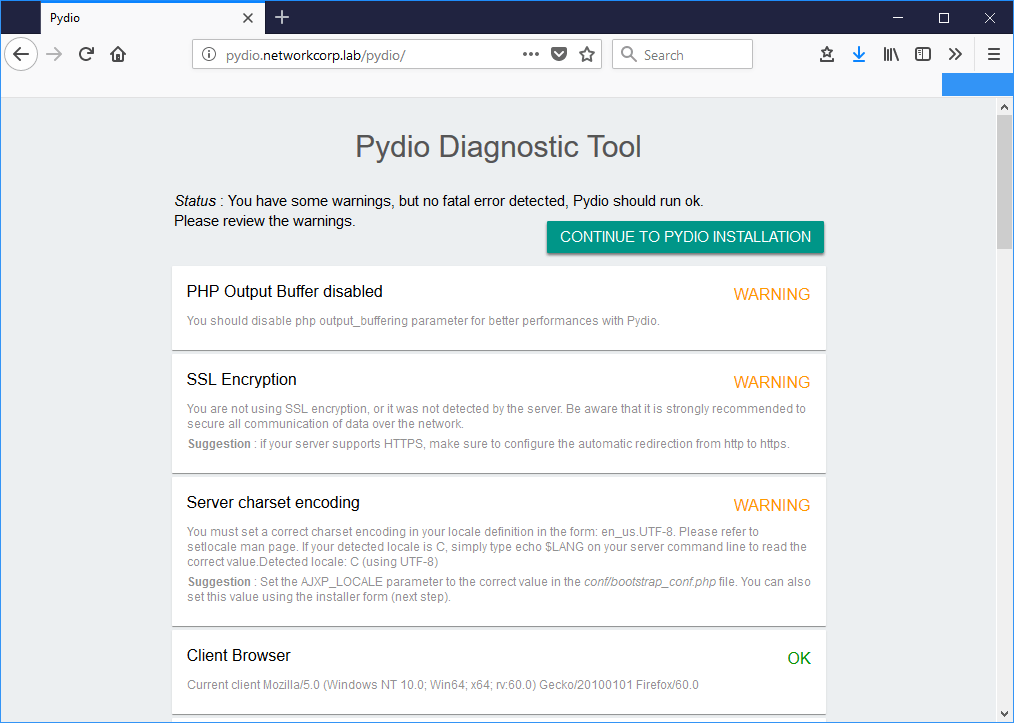
Task: Click the SSL Encryption title
Action: 241,380
